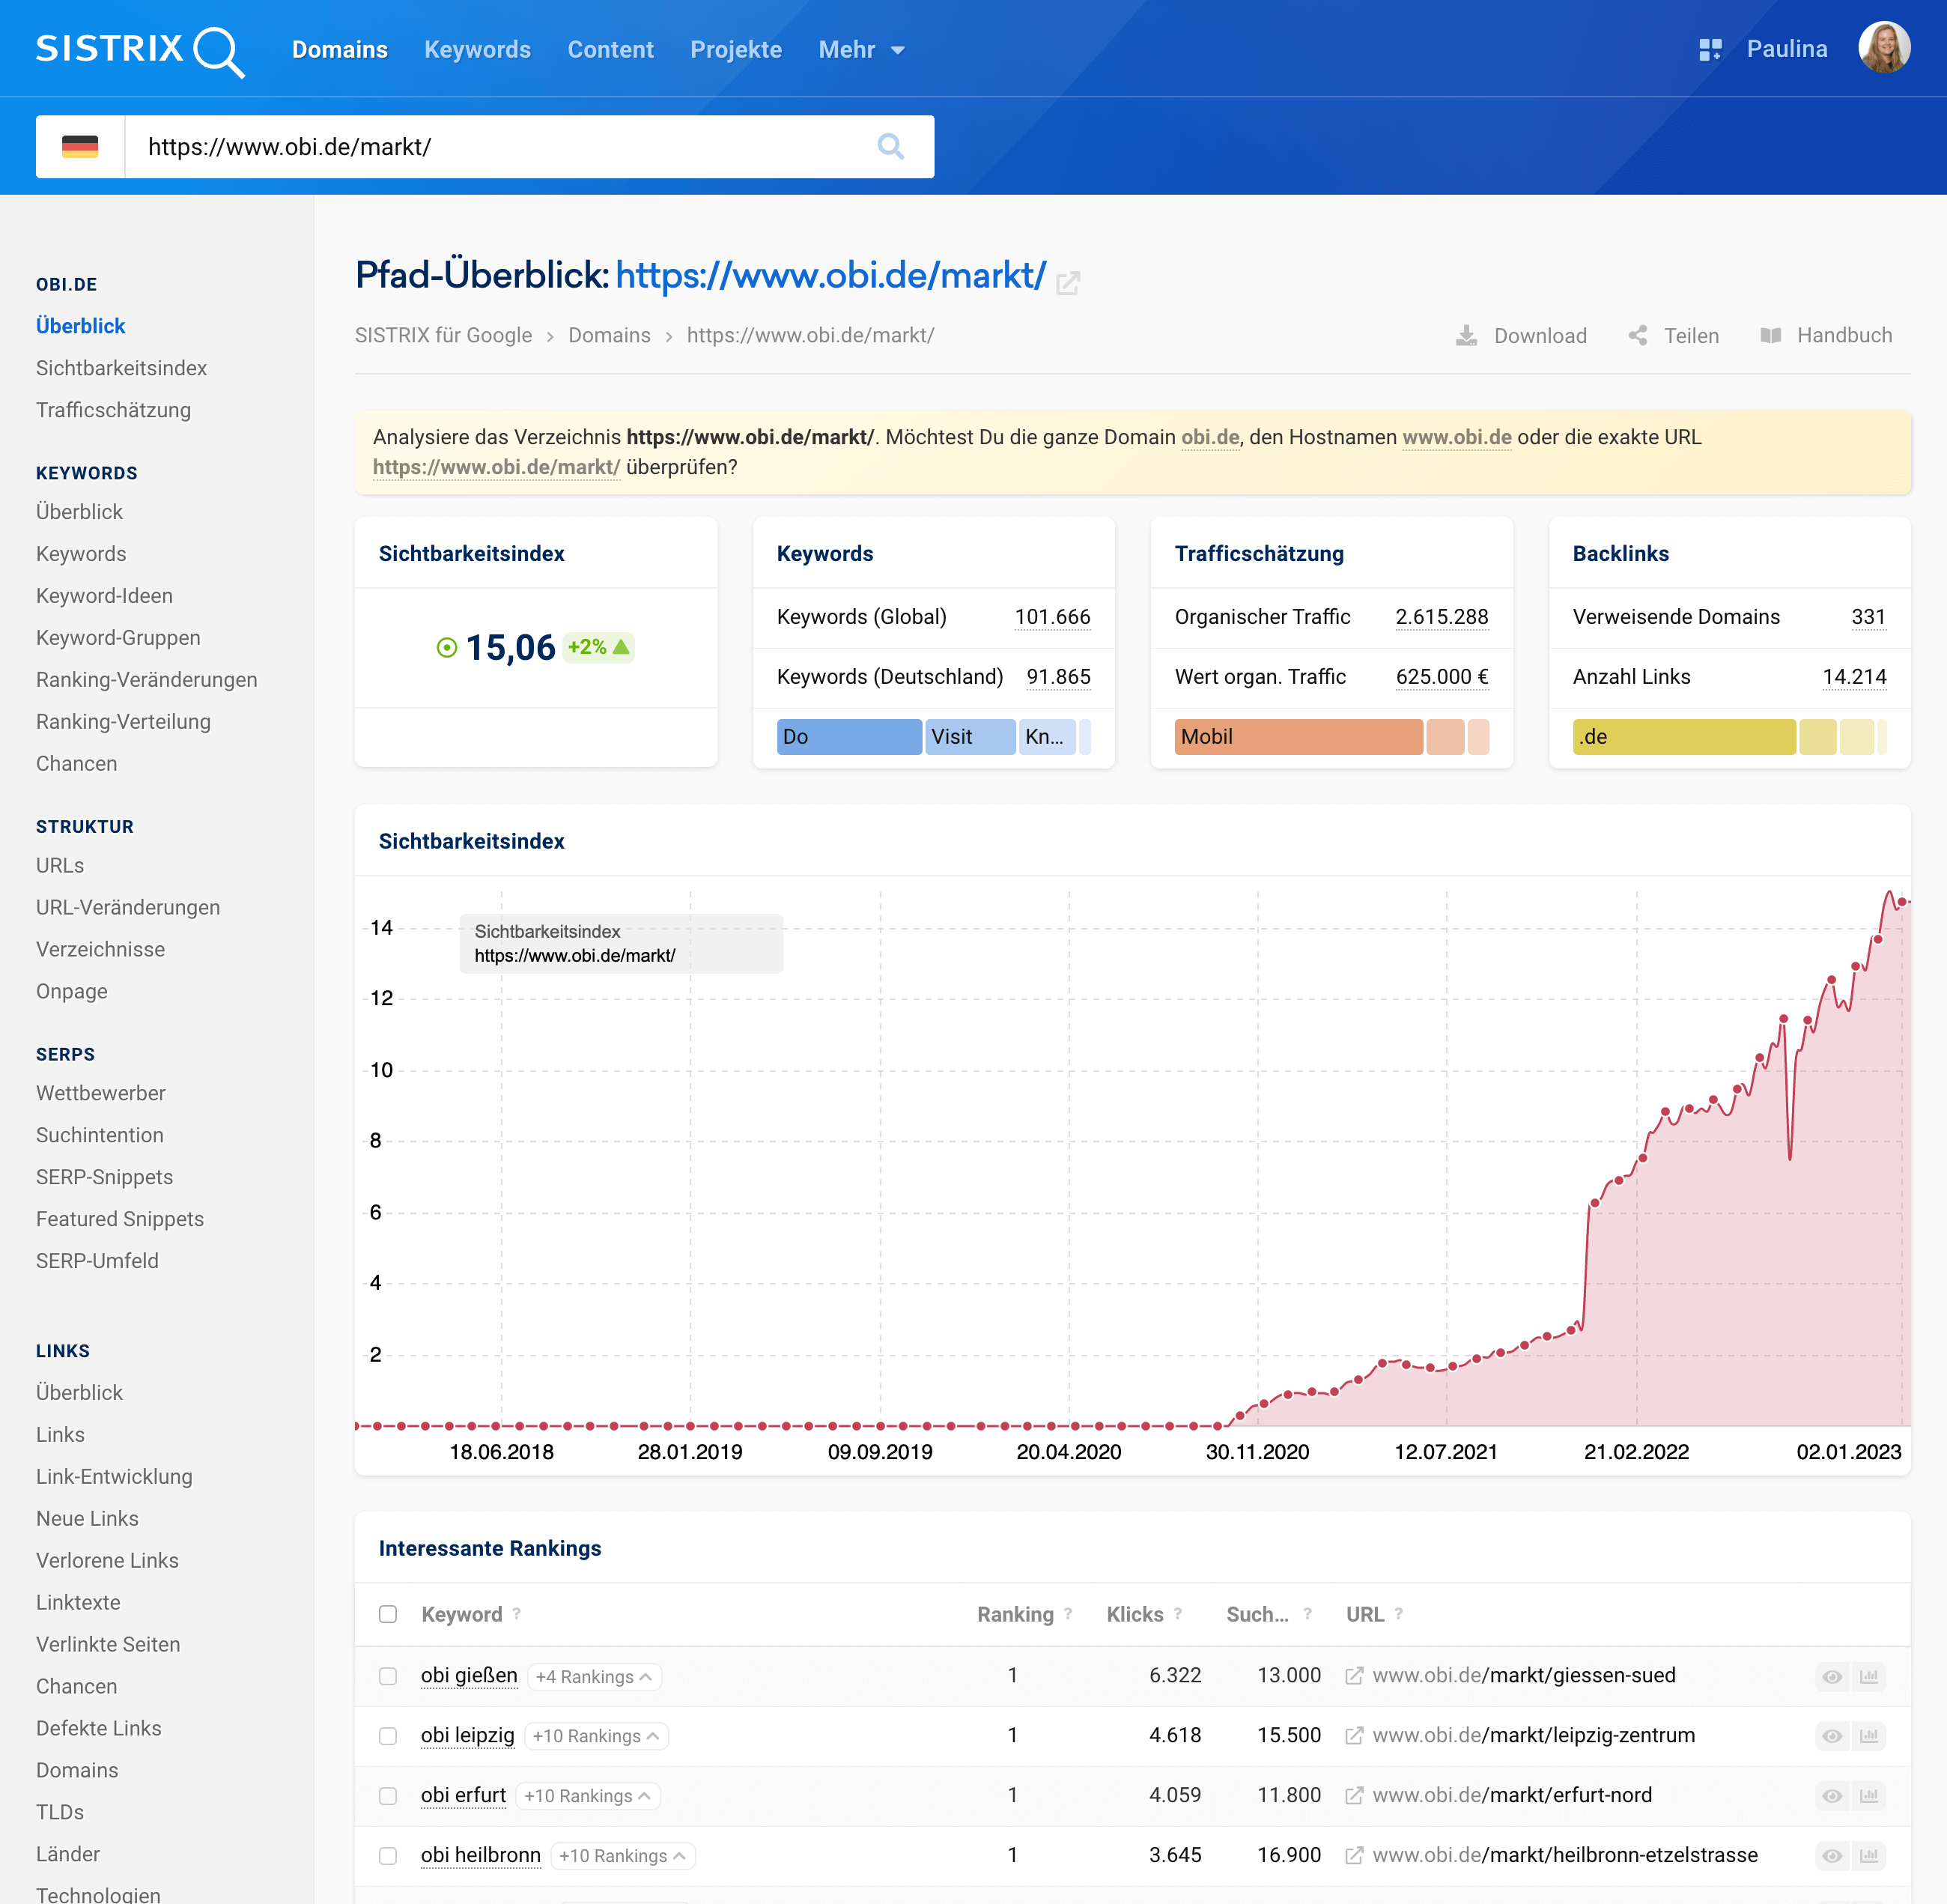Check the obi gießen row checkbox

(388, 1677)
